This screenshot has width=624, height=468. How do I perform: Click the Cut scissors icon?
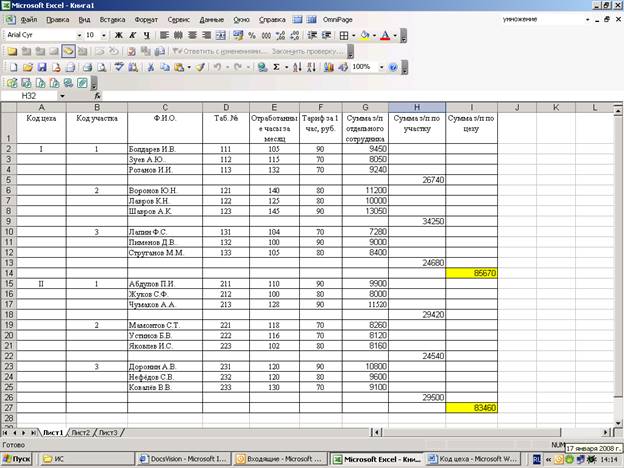(x=151, y=67)
